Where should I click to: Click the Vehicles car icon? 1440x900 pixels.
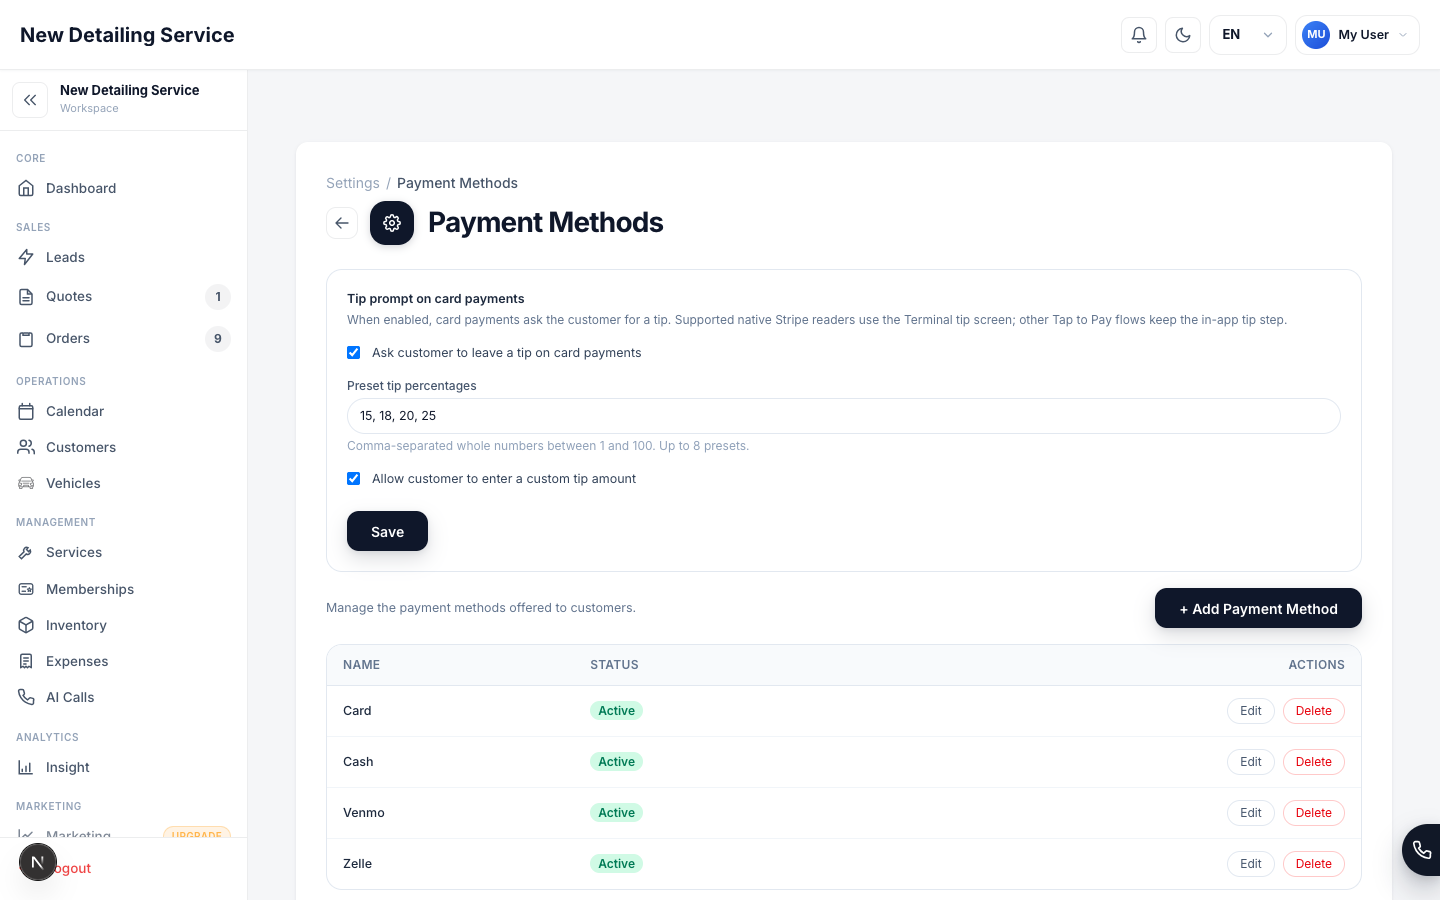[27, 483]
